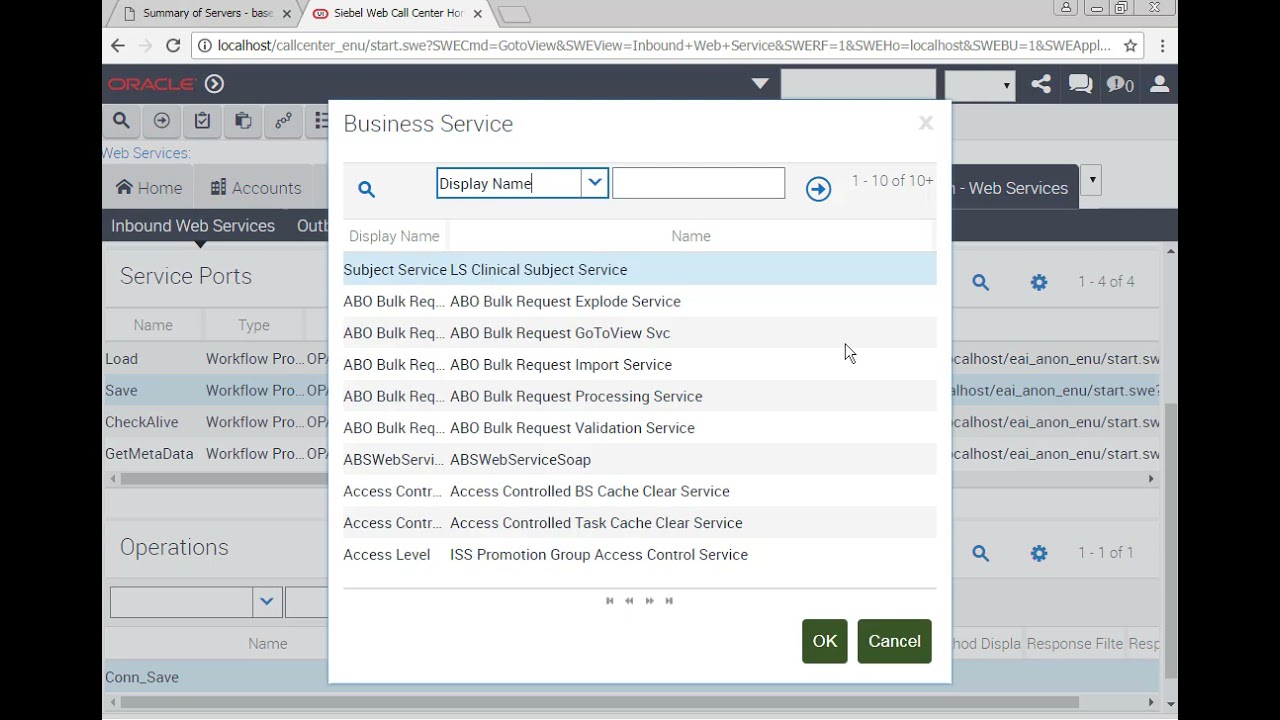Open the Operations query field dropdown
This screenshot has height=720, width=1280.
(x=266, y=601)
